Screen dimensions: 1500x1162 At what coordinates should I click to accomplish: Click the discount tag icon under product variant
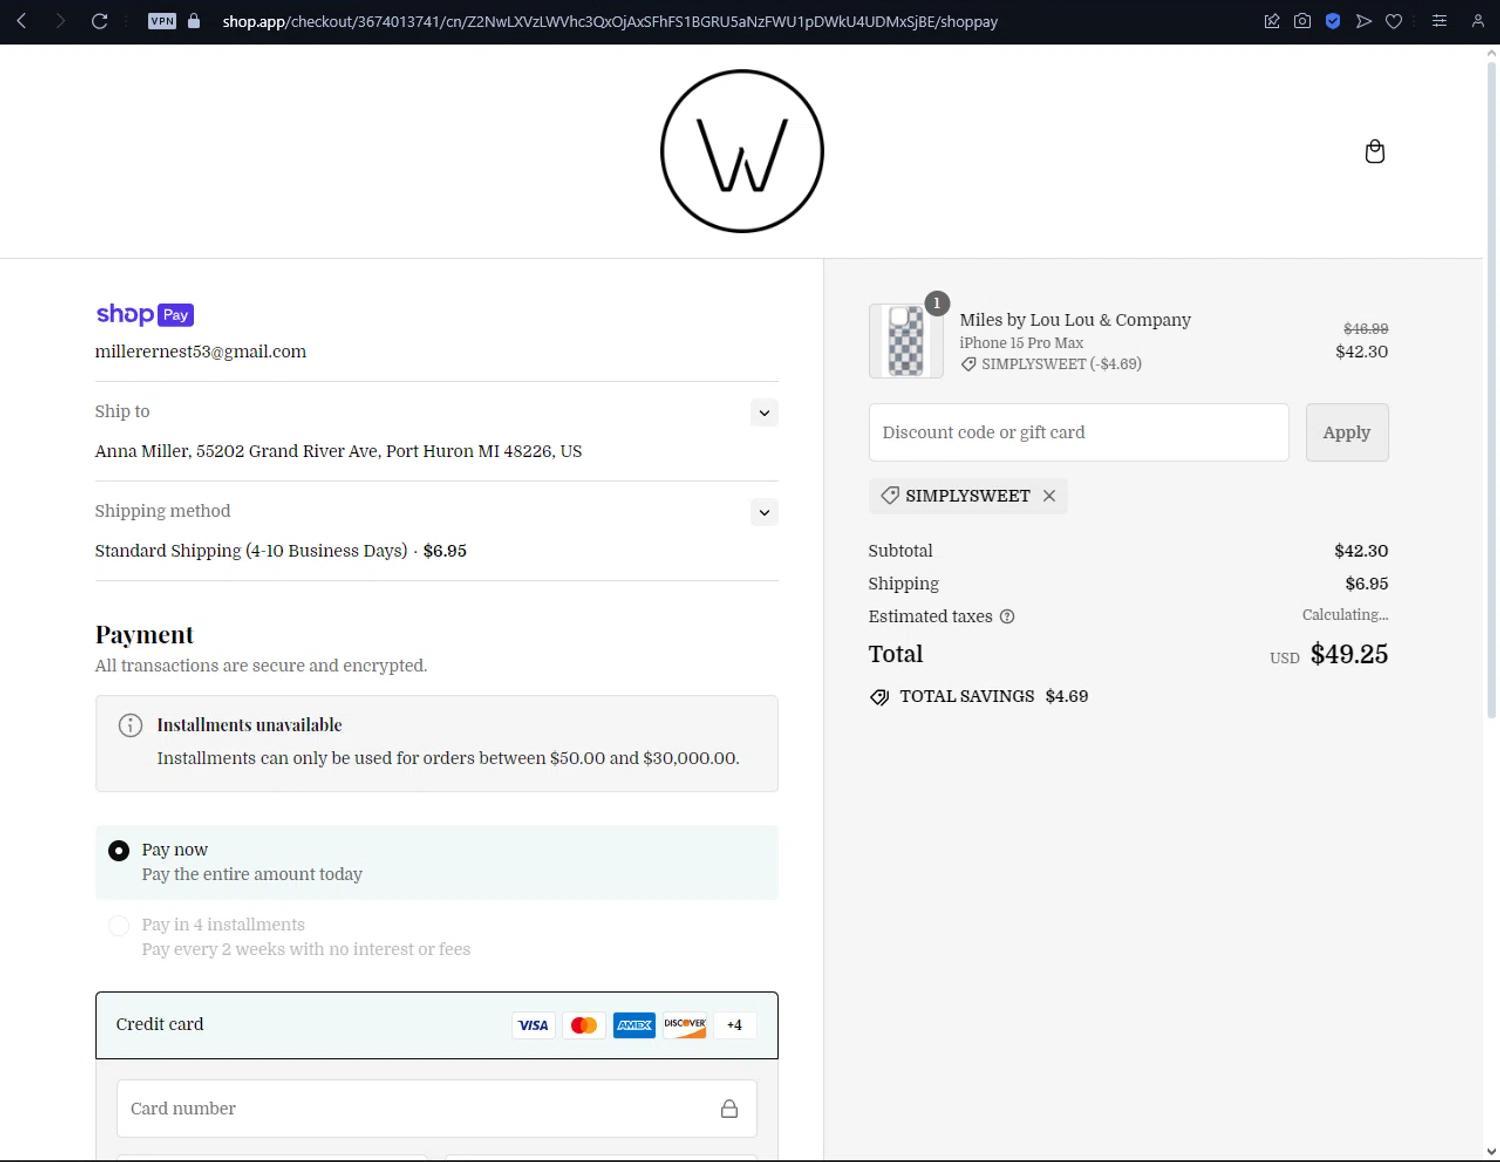(x=968, y=364)
